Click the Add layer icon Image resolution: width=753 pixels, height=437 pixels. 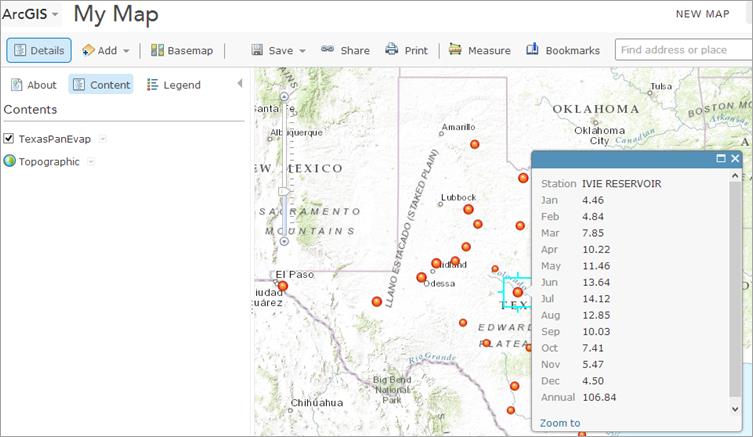point(89,50)
